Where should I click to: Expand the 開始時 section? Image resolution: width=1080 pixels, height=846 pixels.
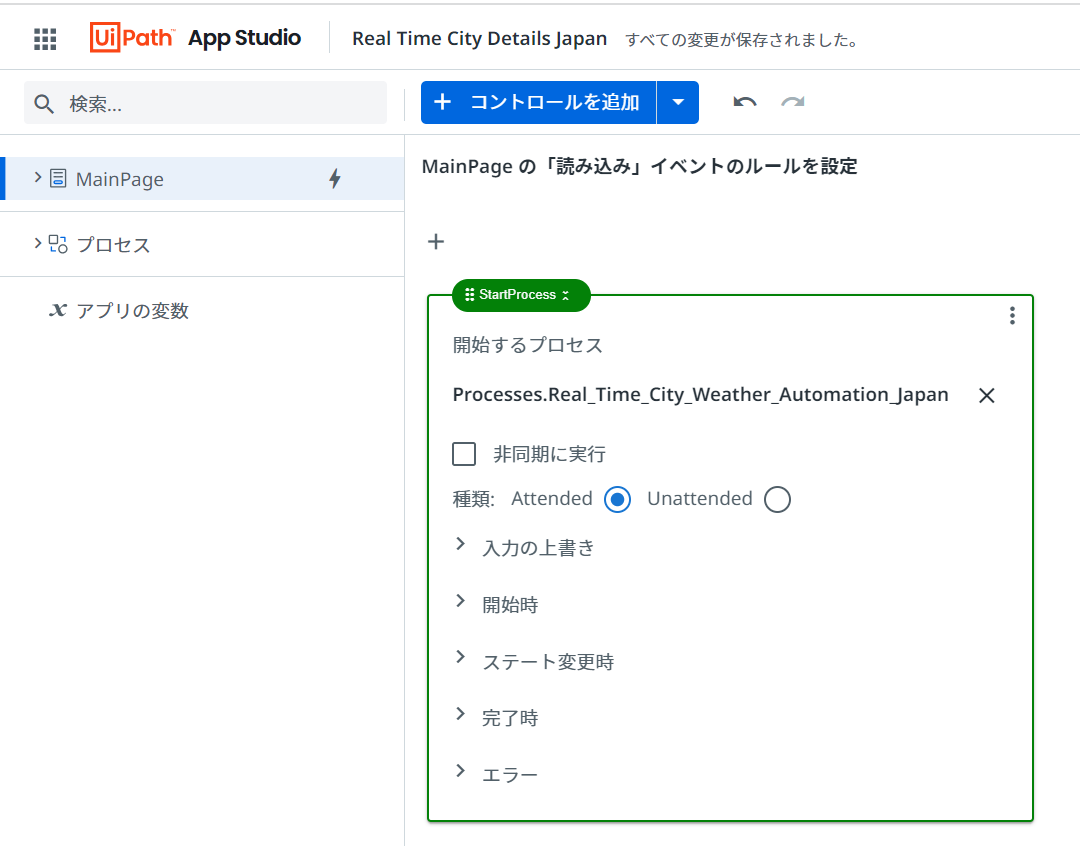[496, 604]
